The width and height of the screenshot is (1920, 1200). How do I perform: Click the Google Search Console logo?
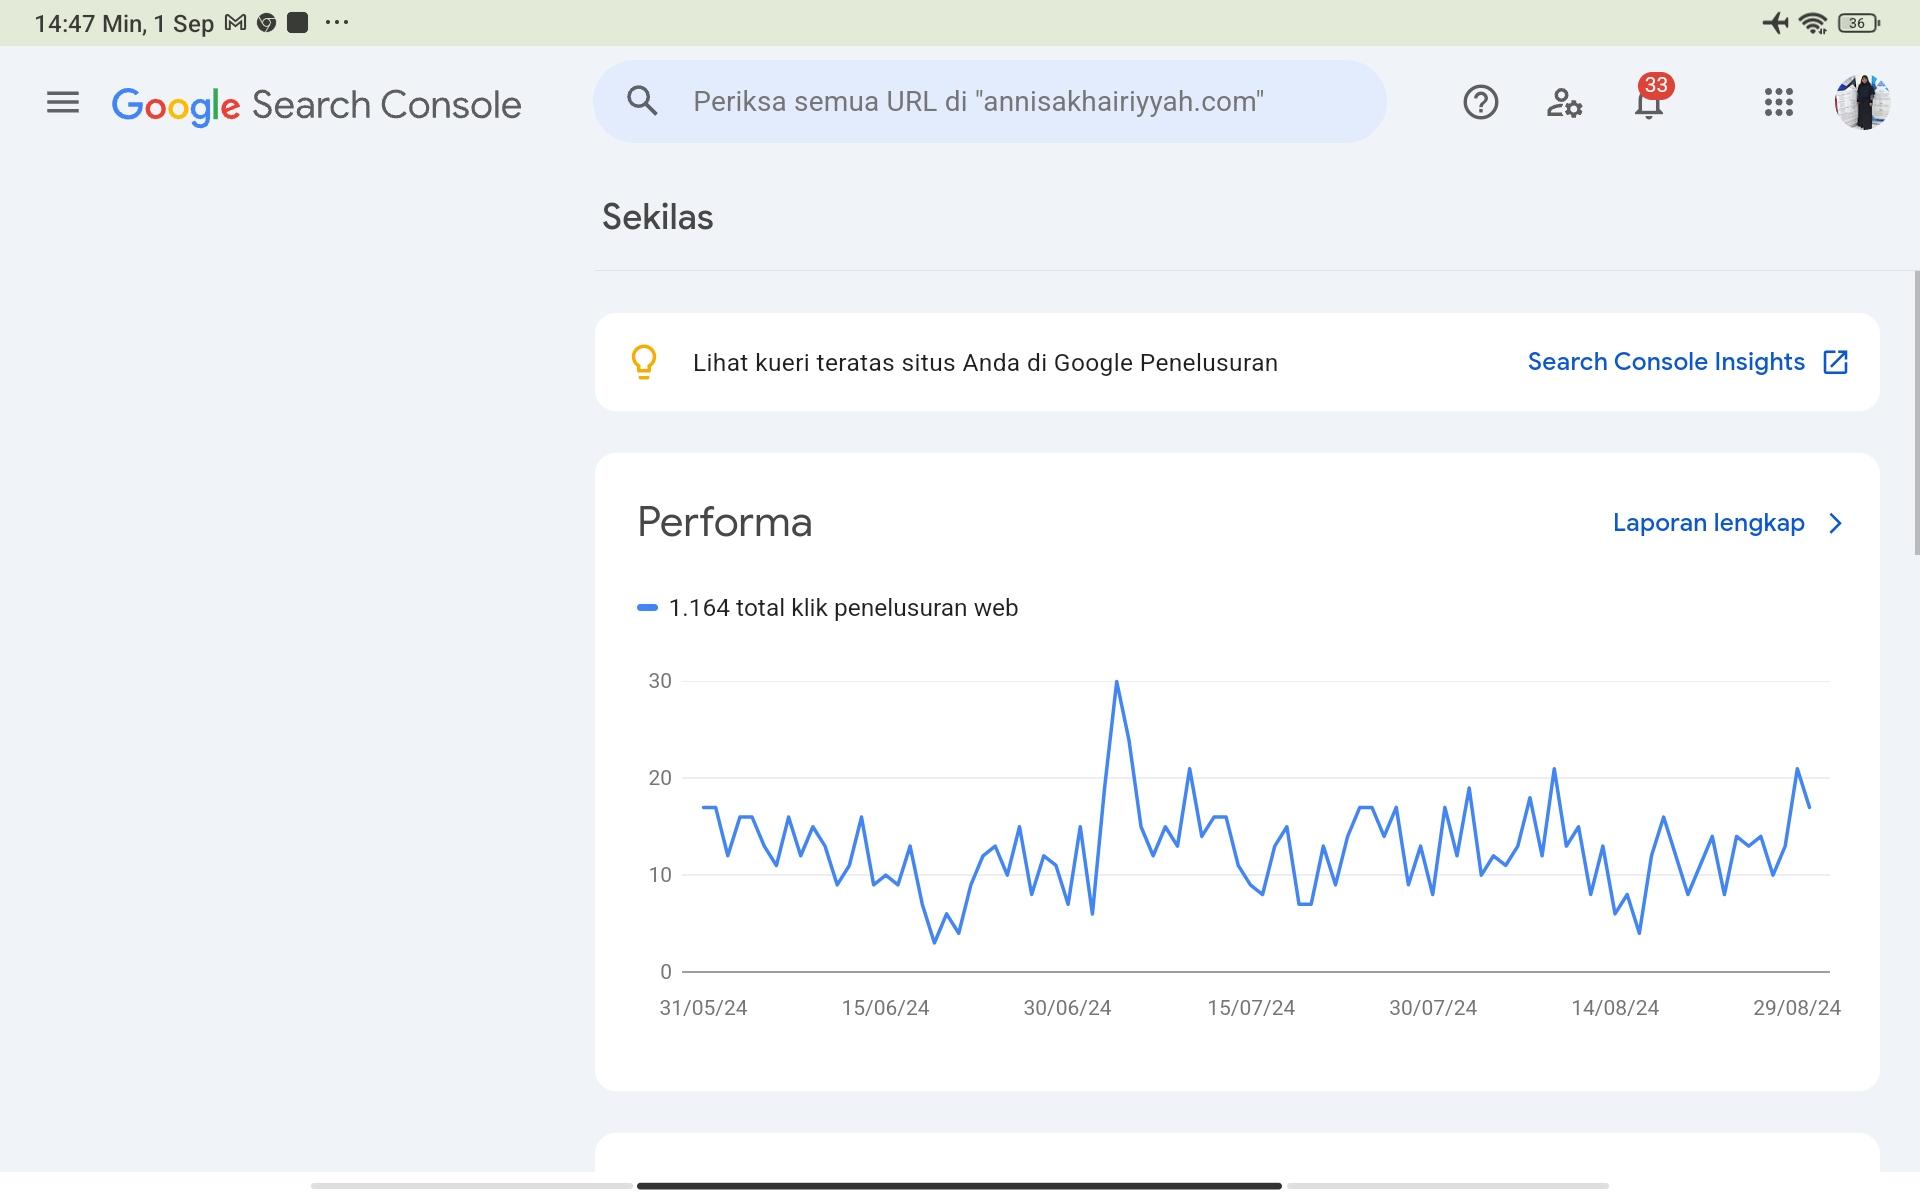(x=316, y=104)
